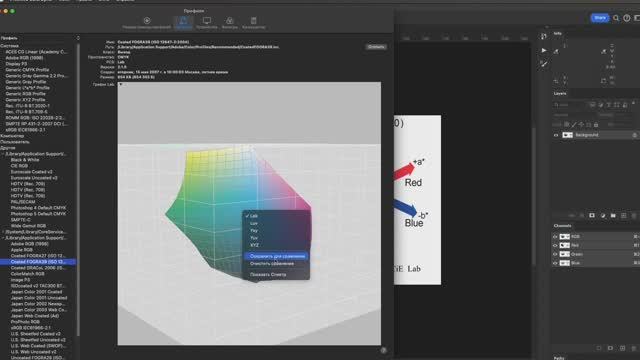This screenshot has height=360, width=640.
Task: Select the Photoshop 5 Default CMYK profile
Action: click(38, 214)
